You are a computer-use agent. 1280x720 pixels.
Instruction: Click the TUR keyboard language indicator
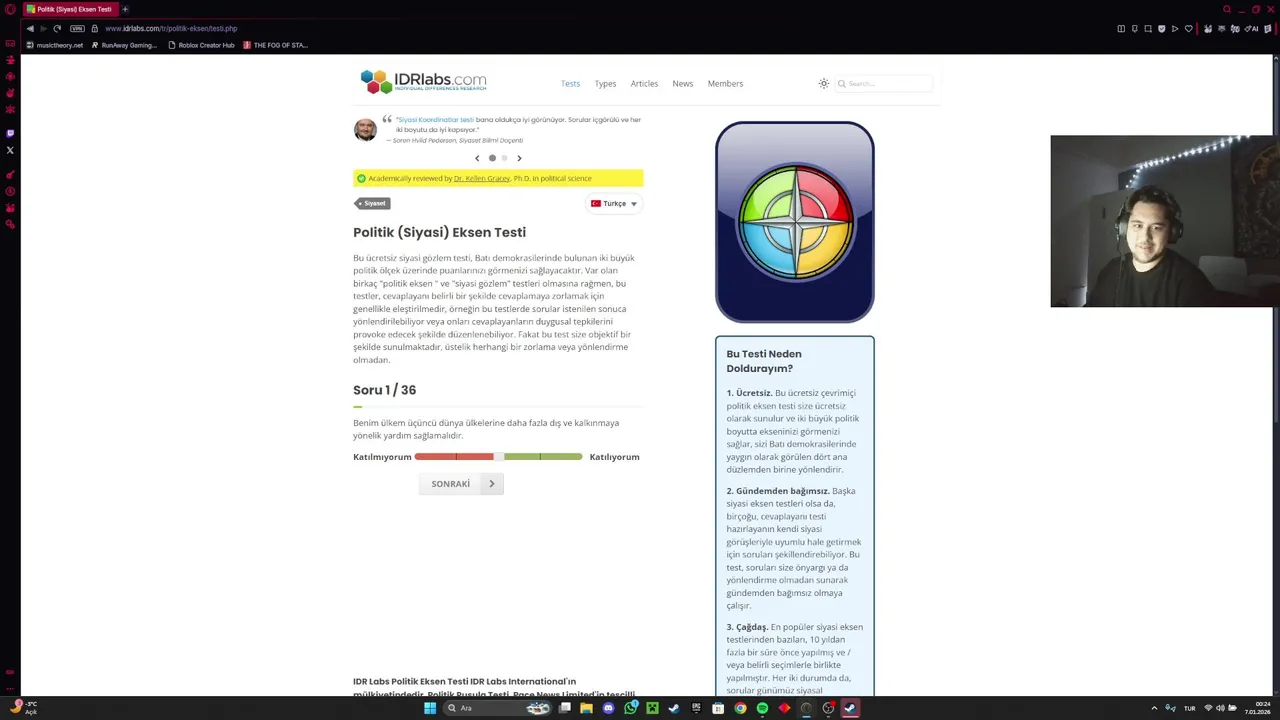(1190, 708)
